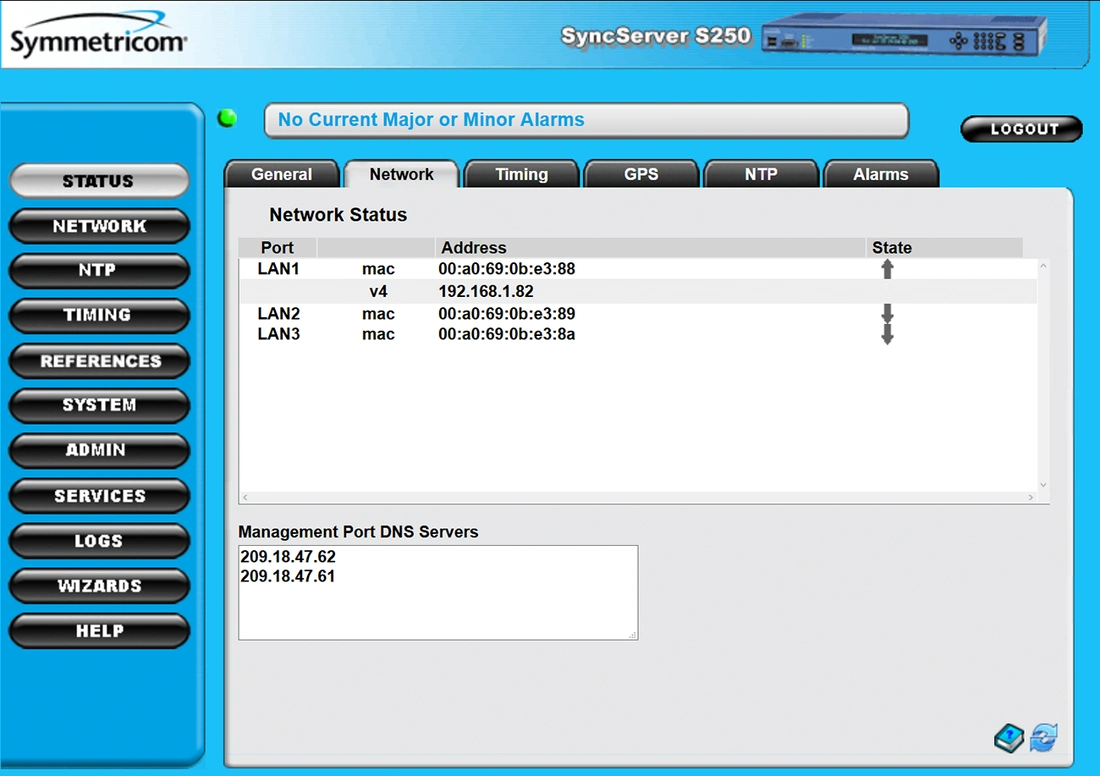Screen dimensions: 1100x776
Task: Click the Address column header
Action: tap(650, 248)
